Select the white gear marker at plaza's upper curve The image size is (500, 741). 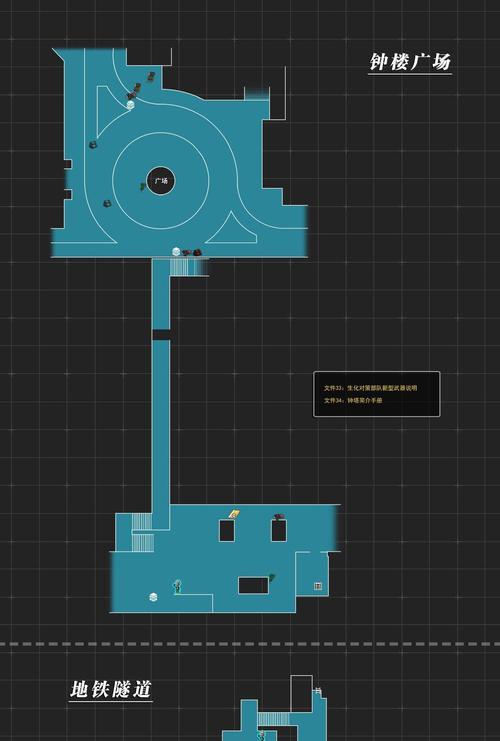(130, 104)
